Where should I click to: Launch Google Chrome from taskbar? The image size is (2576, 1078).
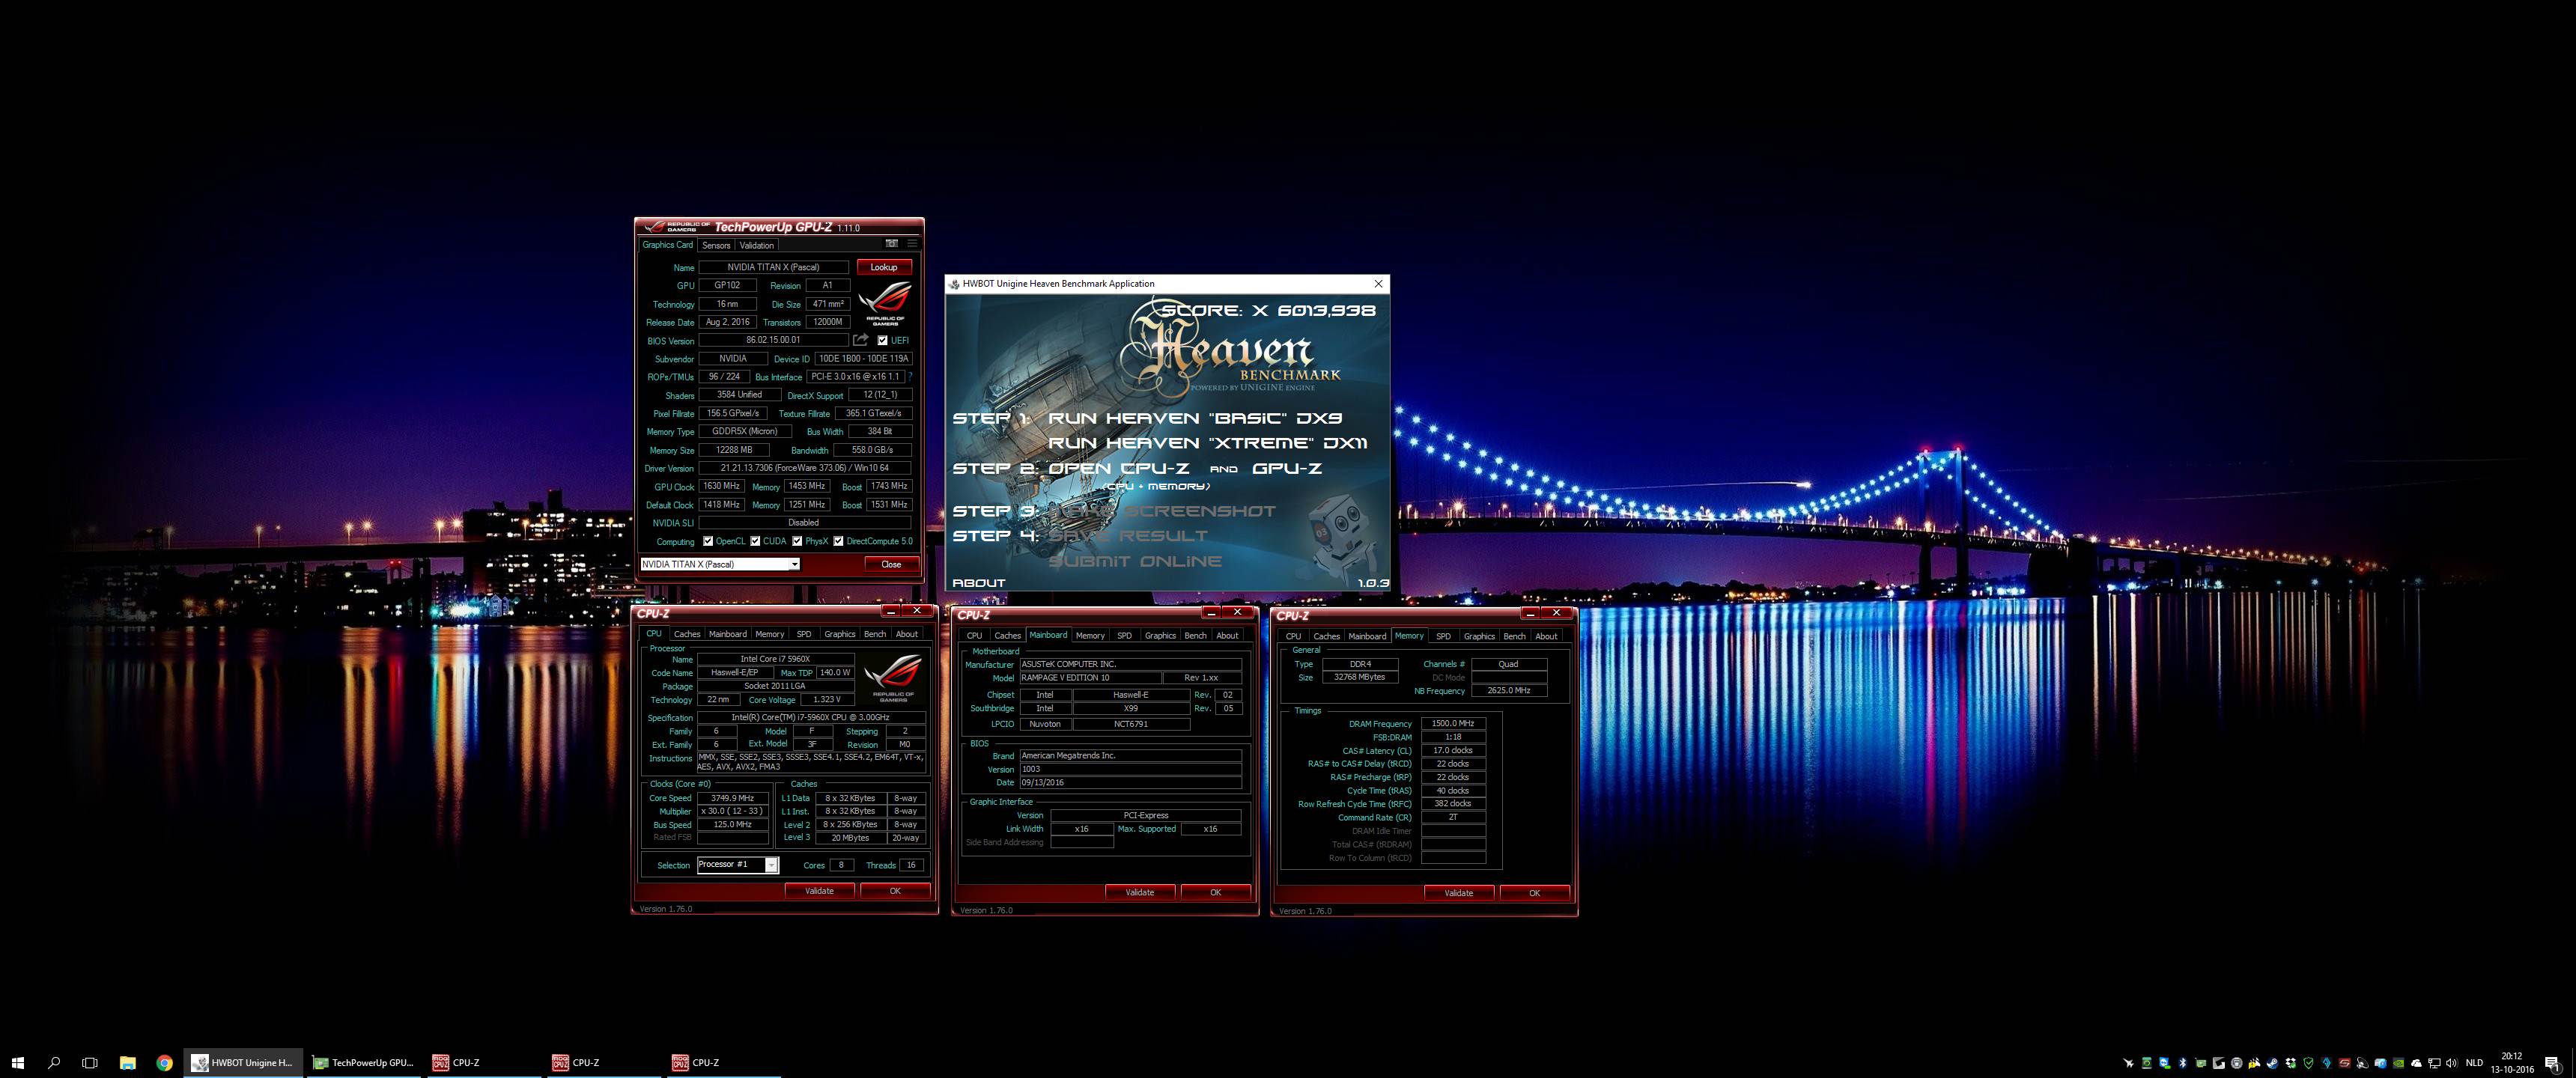(164, 1062)
